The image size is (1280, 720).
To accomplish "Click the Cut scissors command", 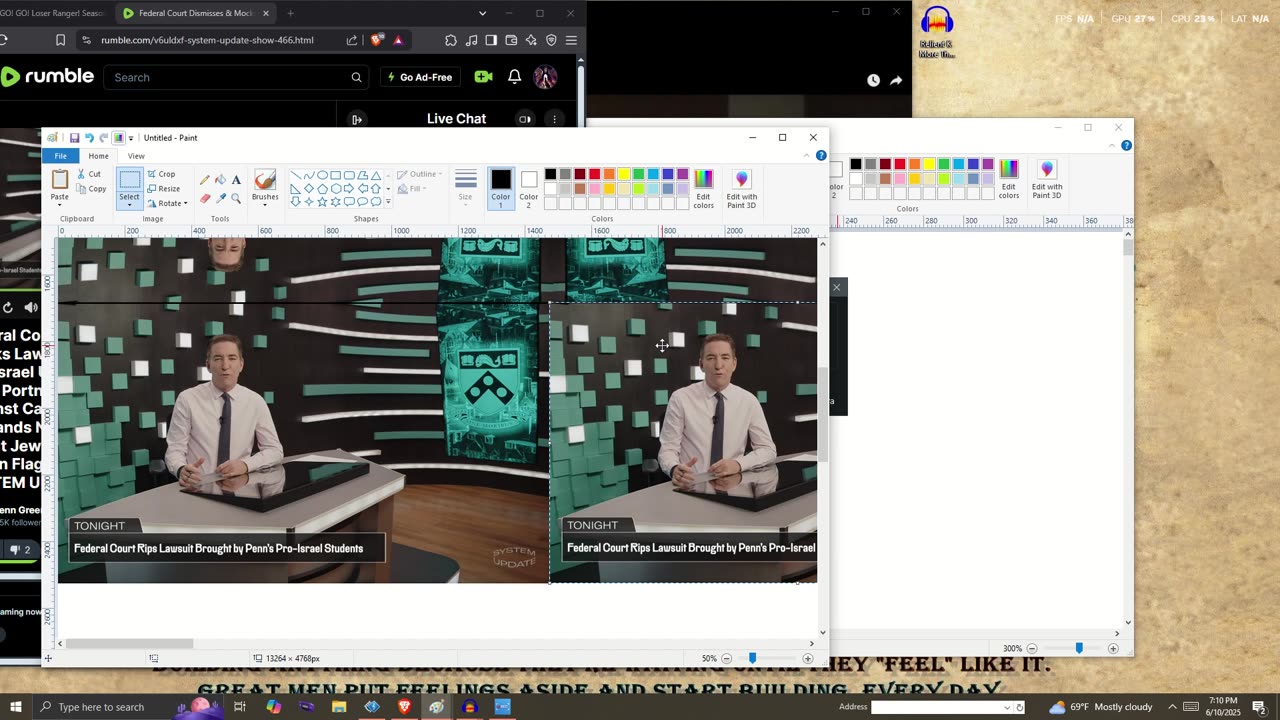I will click(x=88, y=174).
